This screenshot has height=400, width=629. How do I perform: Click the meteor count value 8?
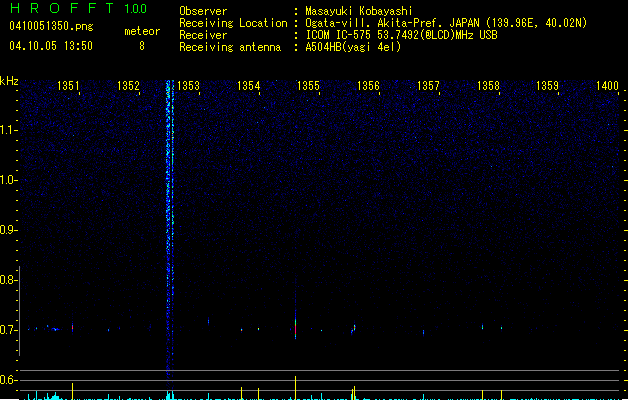[x=142, y=46]
